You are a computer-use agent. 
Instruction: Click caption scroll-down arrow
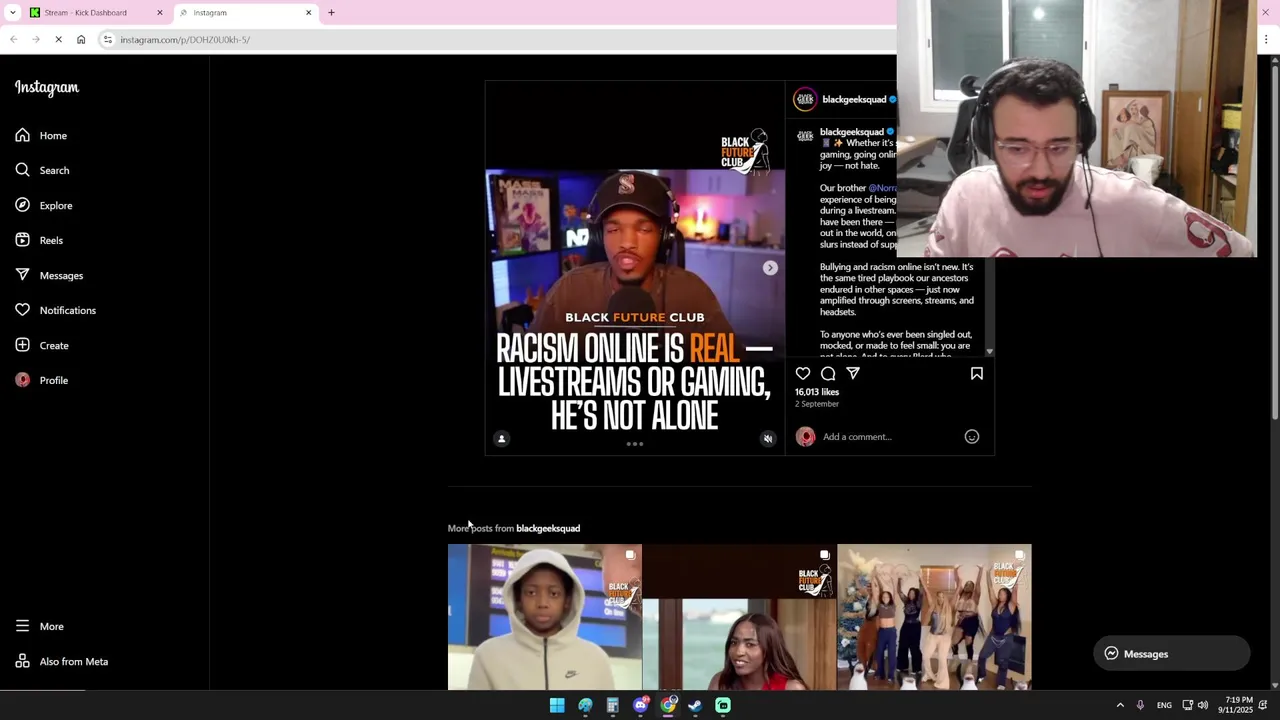tap(990, 352)
